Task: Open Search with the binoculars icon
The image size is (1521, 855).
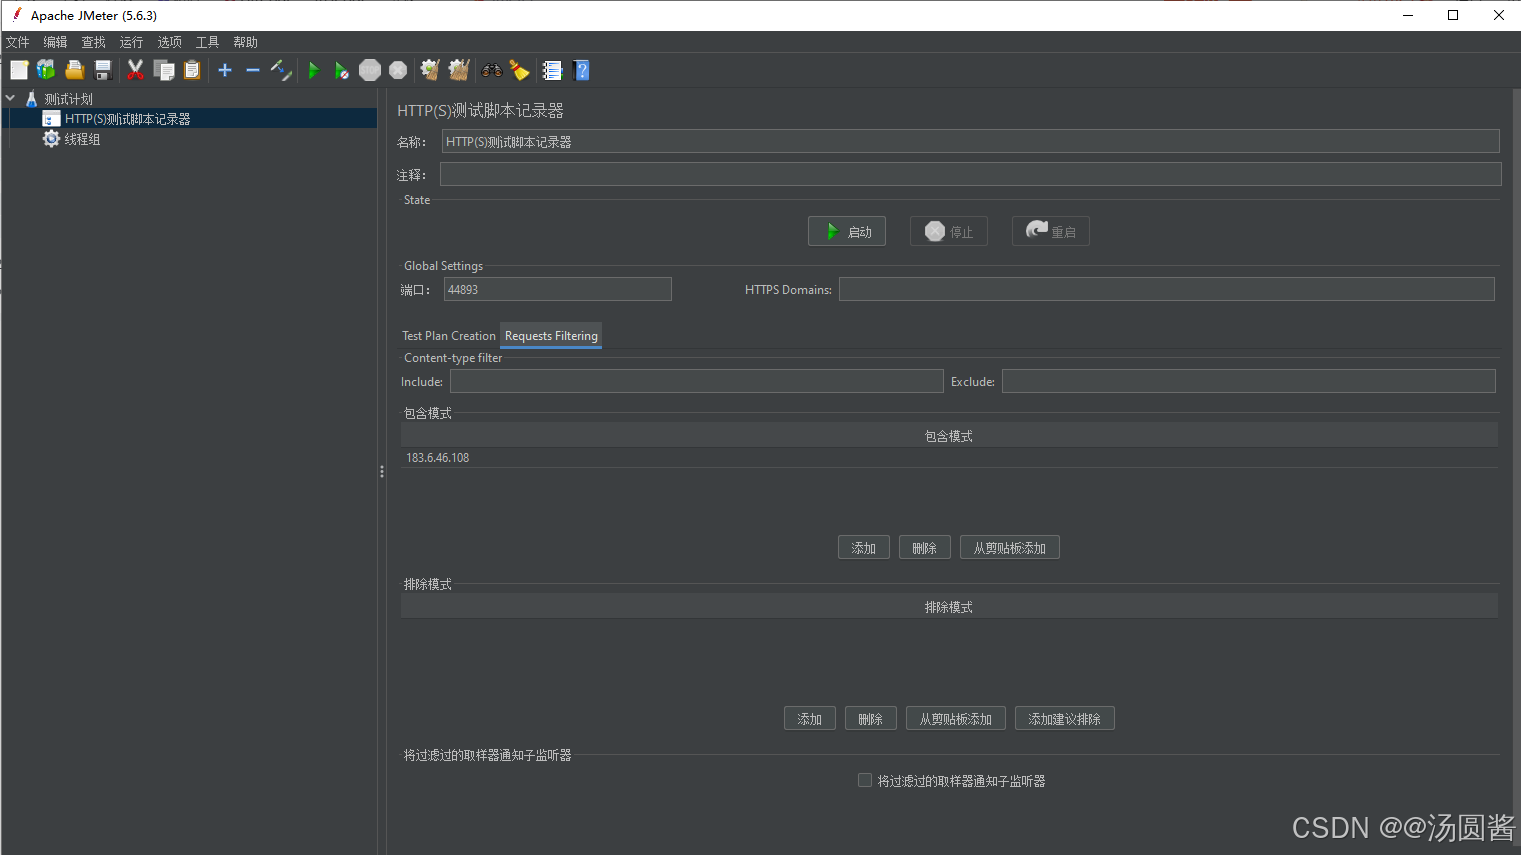Action: pyautogui.click(x=491, y=70)
